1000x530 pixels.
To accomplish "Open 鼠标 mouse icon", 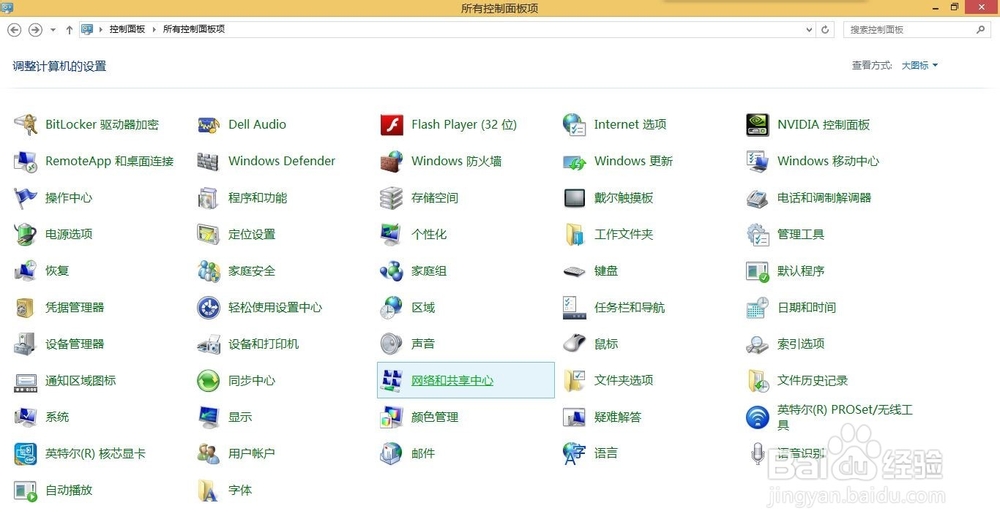I will [x=574, y=344].
